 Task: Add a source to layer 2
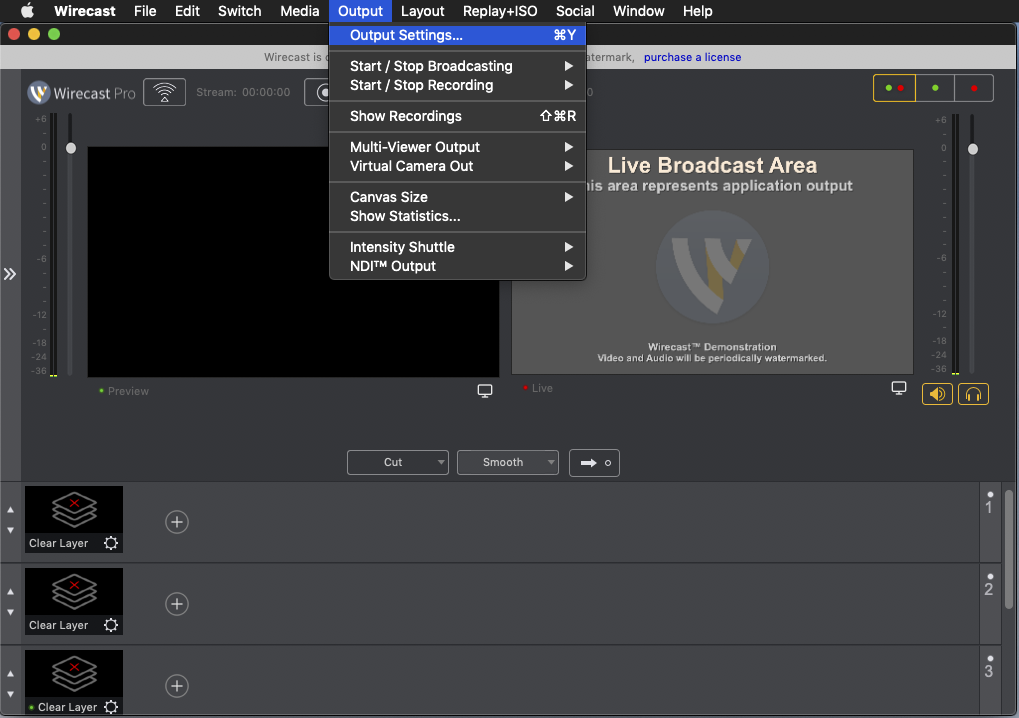(x=177, y=604)
